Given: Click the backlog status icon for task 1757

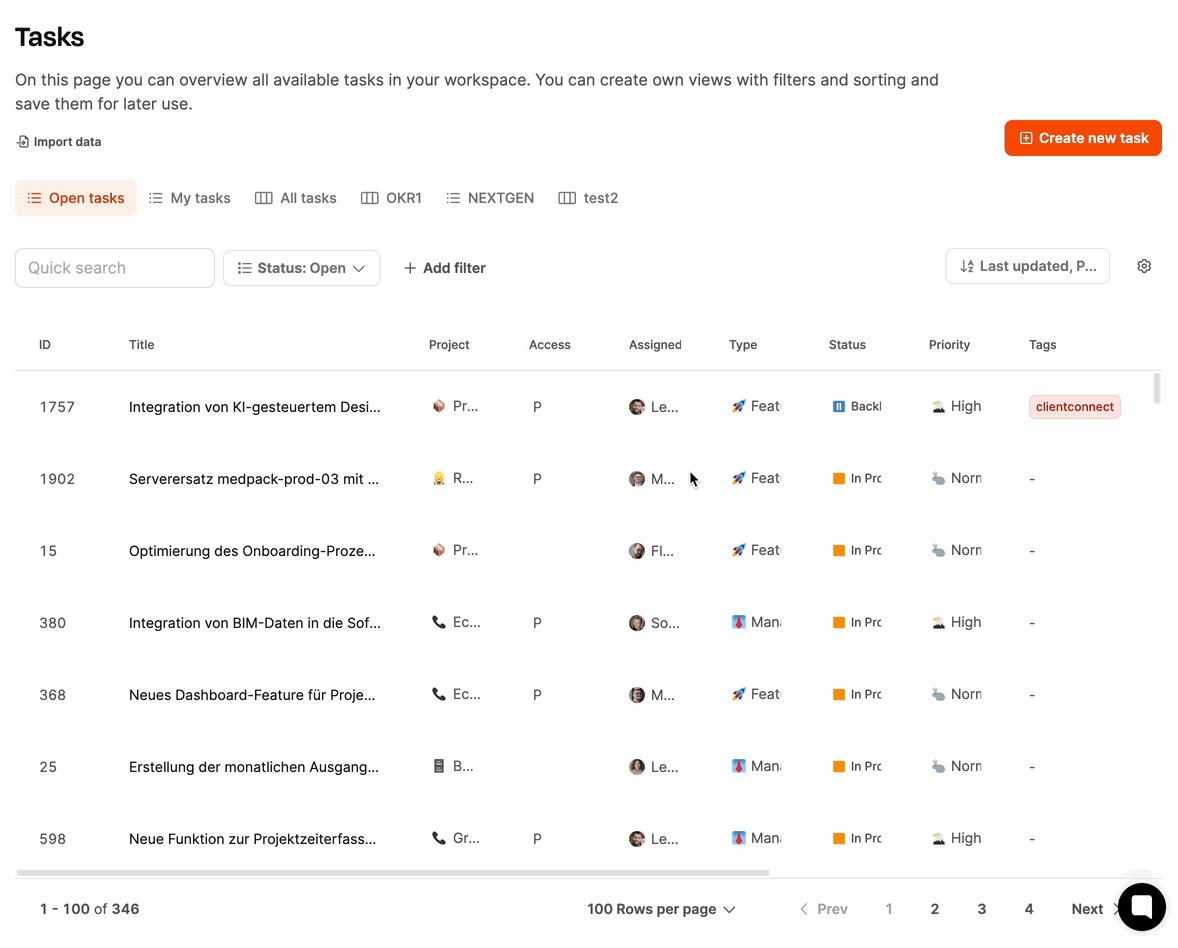Looking at the screenshot, I should coord(839,406).
